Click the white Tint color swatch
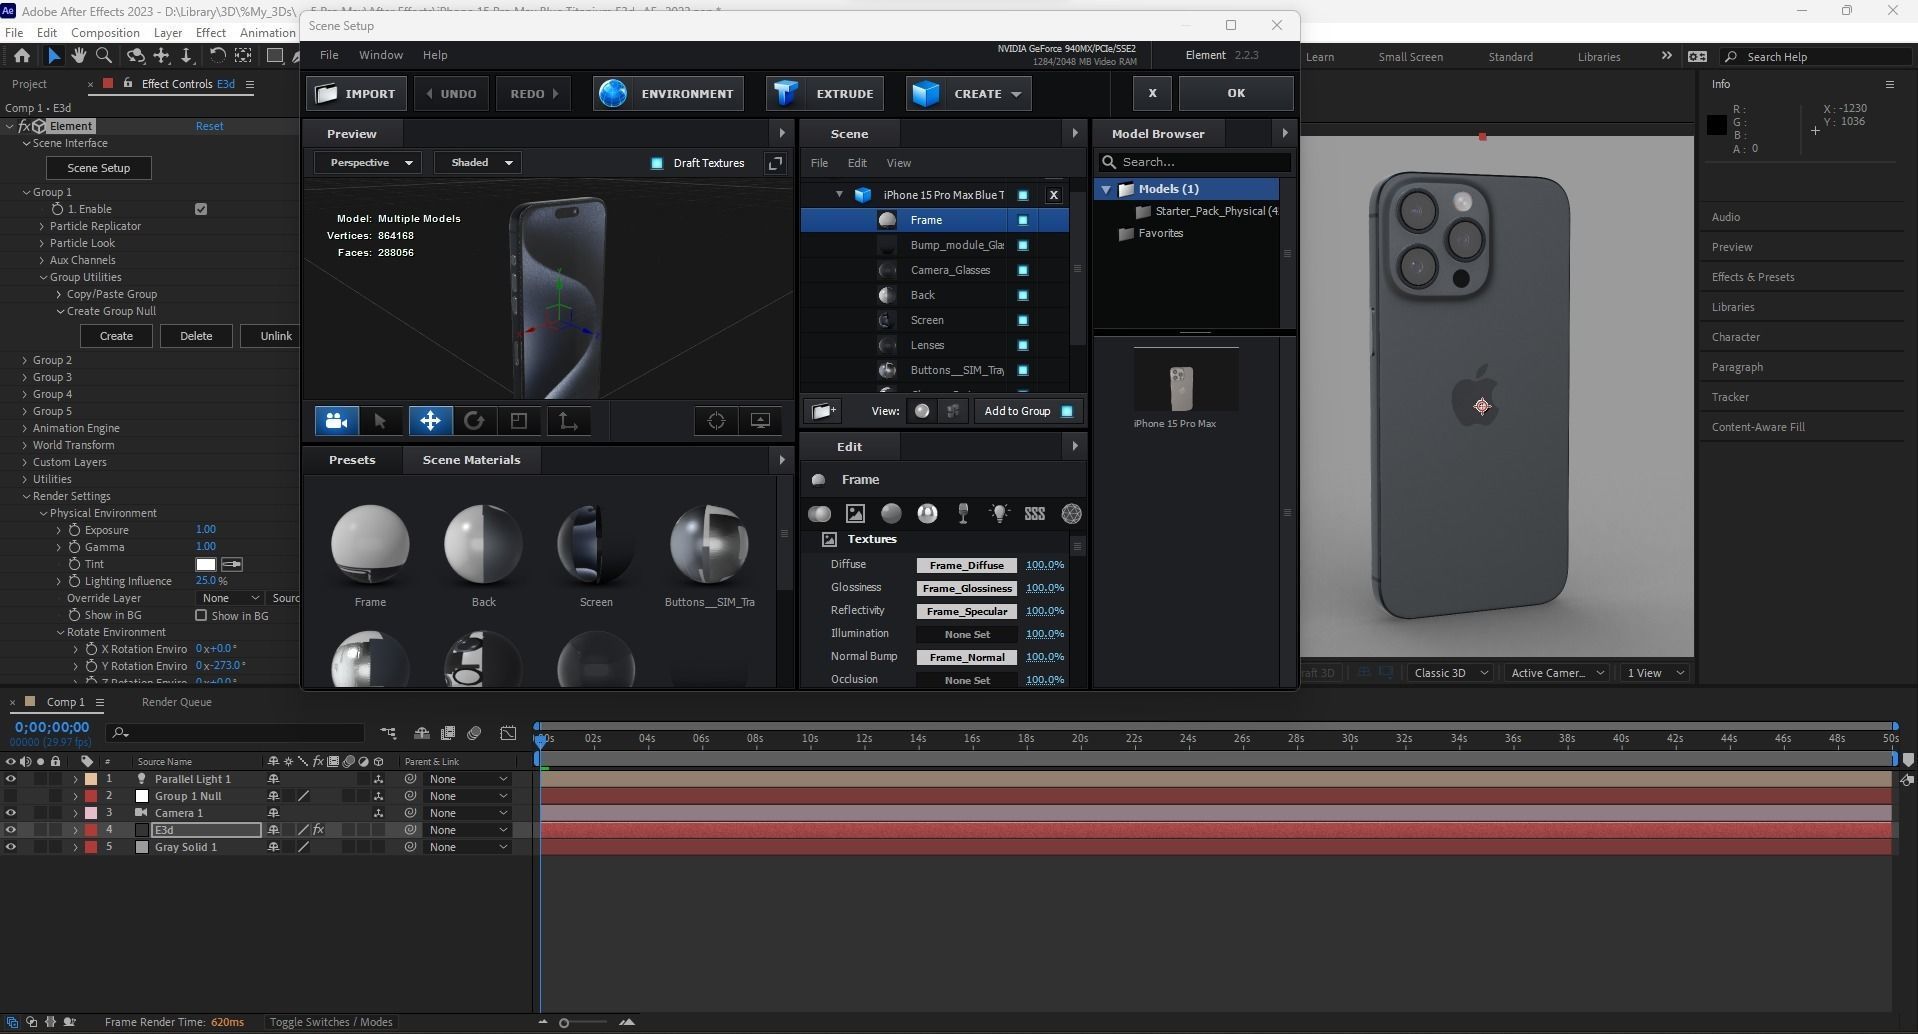Image resolution: width=1918 pixels, height=1034 pixels. click(x=206, y=564)
